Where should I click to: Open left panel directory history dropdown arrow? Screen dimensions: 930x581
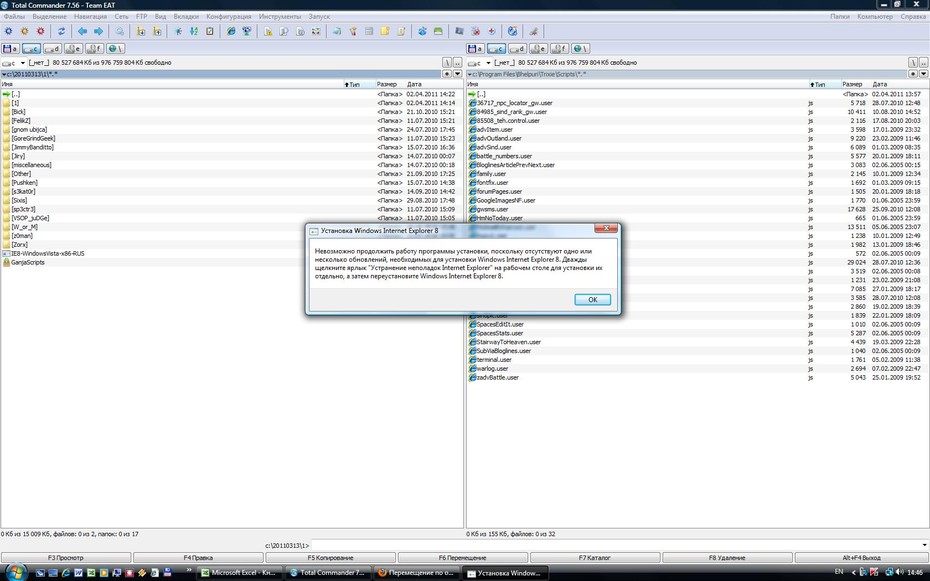tap(457, 74)
